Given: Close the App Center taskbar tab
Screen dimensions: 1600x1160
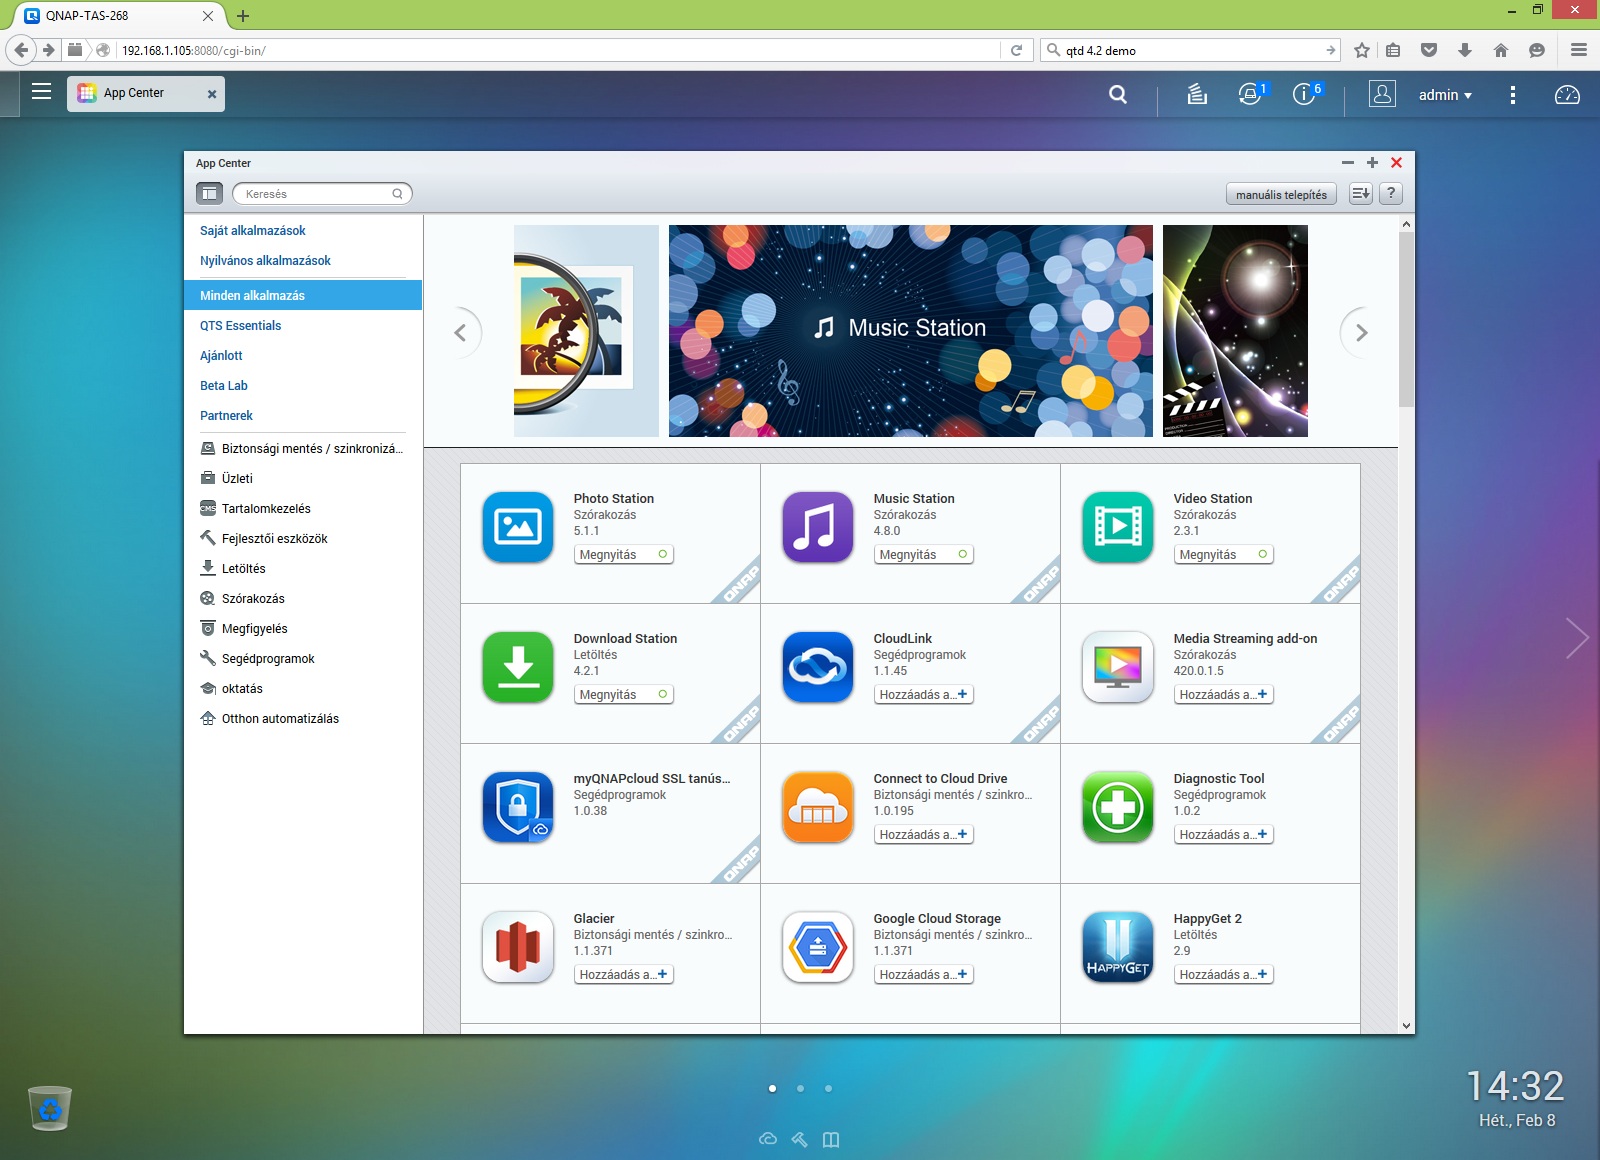Looking at the screenshot, I should [211, 94].
